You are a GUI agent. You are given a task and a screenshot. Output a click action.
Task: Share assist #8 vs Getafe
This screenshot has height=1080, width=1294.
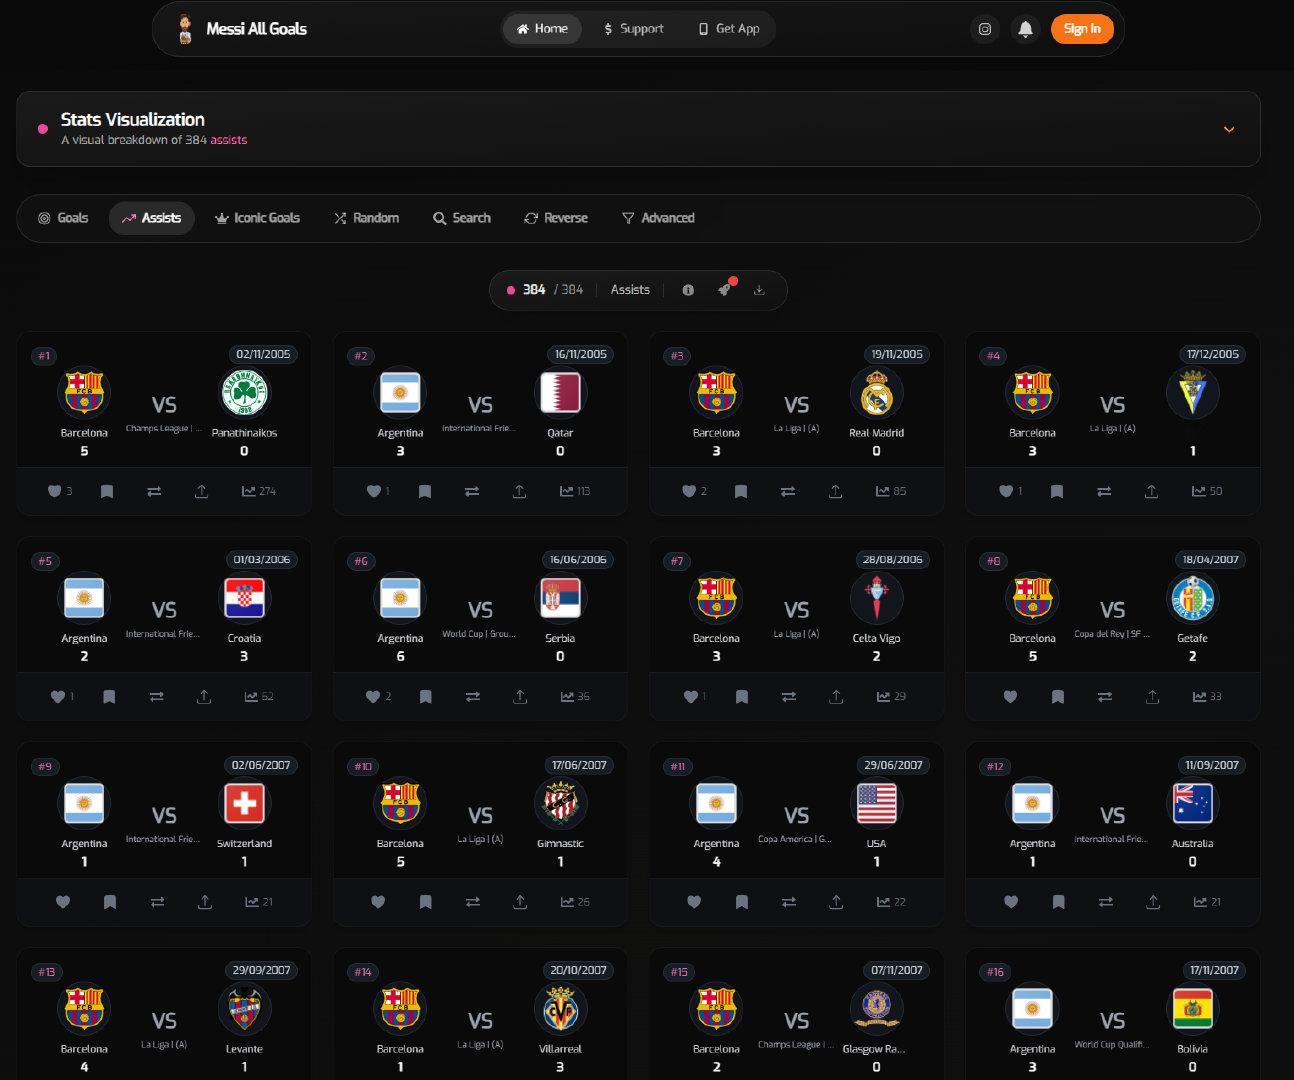click(1152, 697)
